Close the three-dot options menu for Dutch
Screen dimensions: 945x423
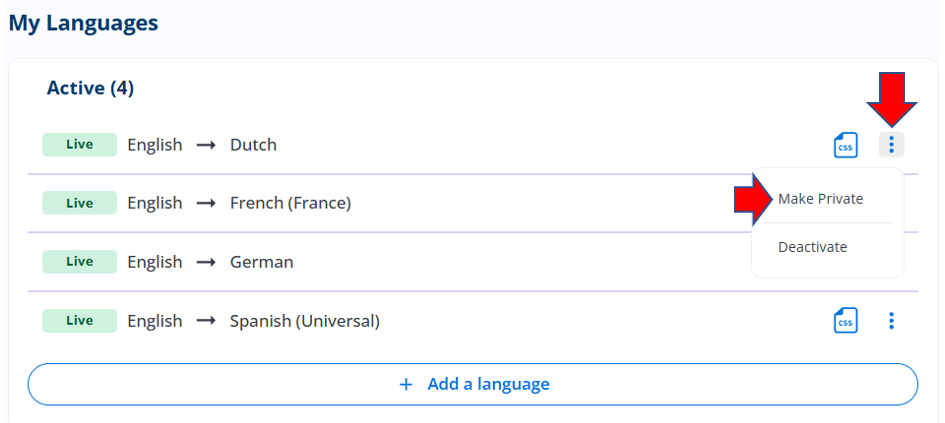coord(891,145)
